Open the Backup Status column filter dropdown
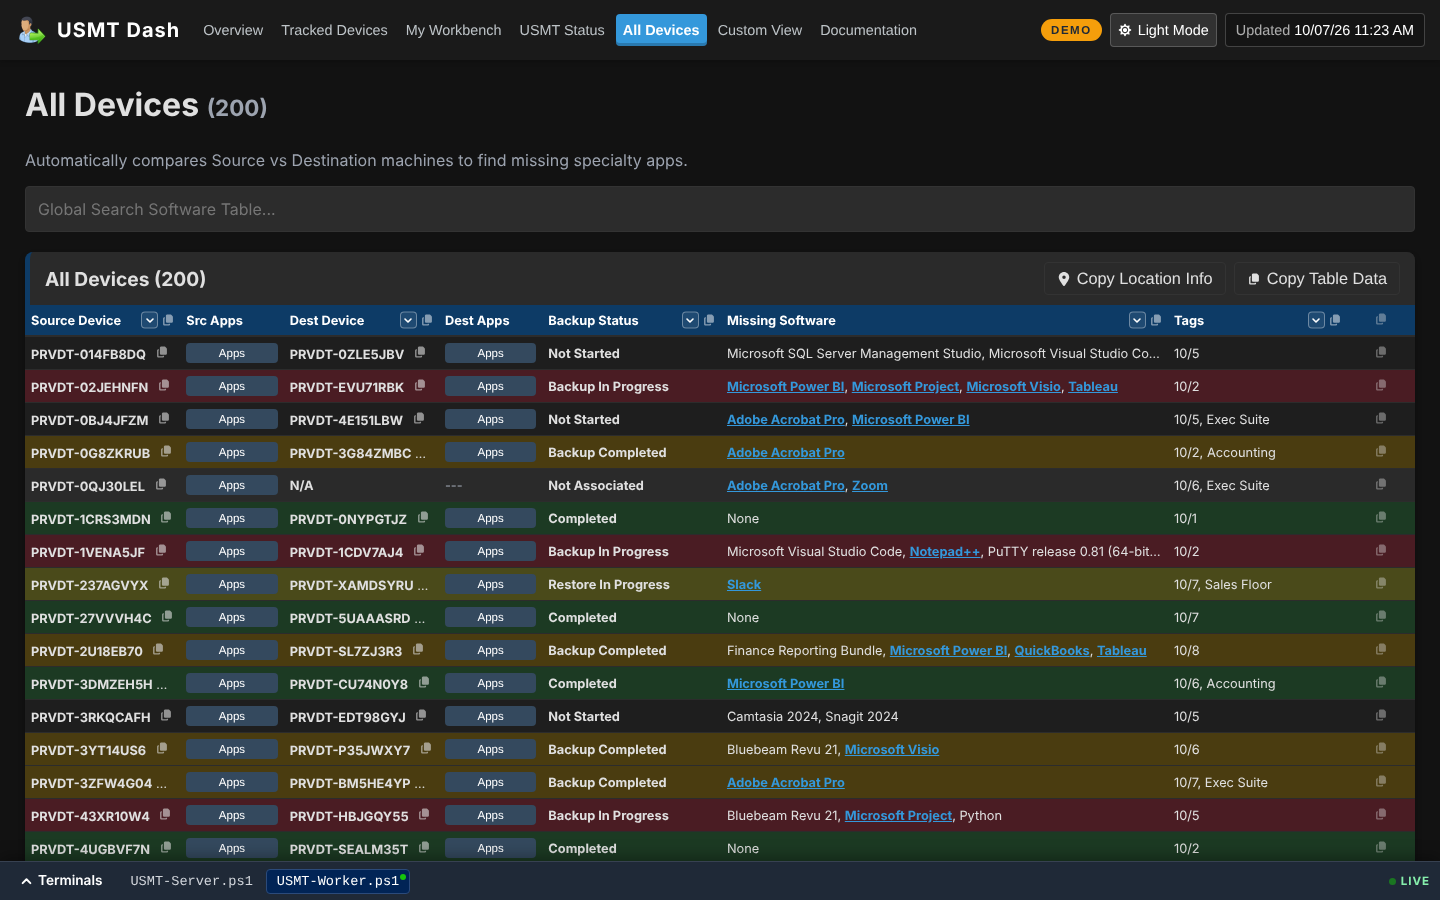This screenshot has width=1440, height=900. (690, 320)
